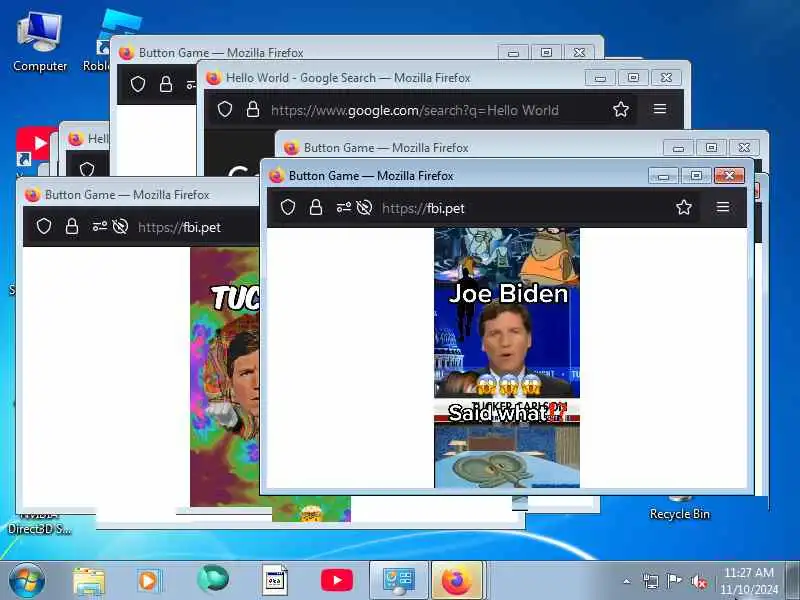The height and width of the screenshot is (600, 800).
Task: Open YouTube shortcut in taskbar
Action: (337, 580)
